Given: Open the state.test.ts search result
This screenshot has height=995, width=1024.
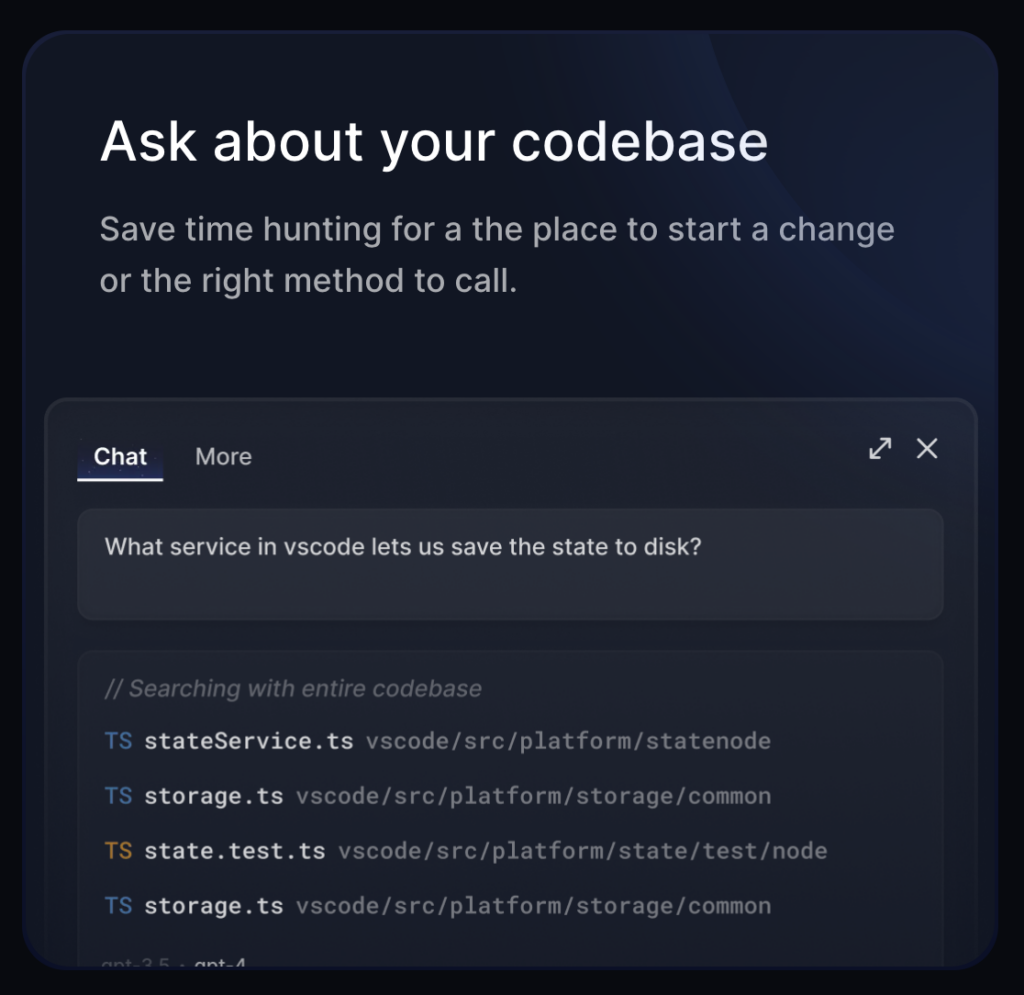Looking at the screenshot, I should coord(234,851).
